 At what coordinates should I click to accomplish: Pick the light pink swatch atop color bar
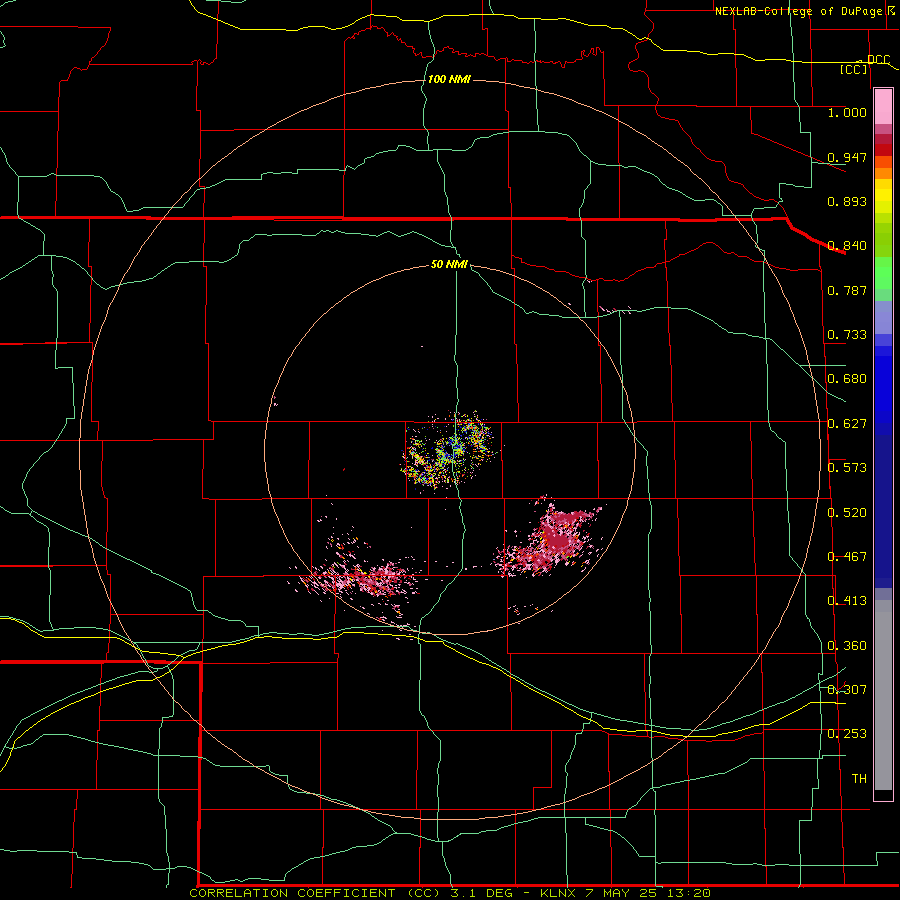pos(883,107)
